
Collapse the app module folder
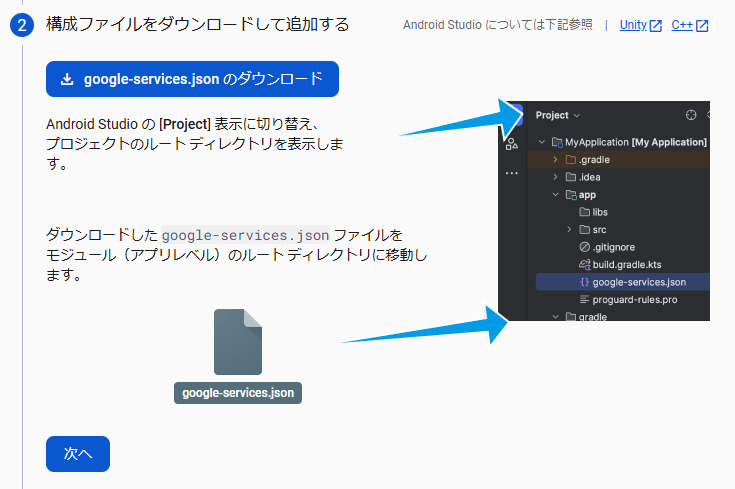click(x=555, y=194)
